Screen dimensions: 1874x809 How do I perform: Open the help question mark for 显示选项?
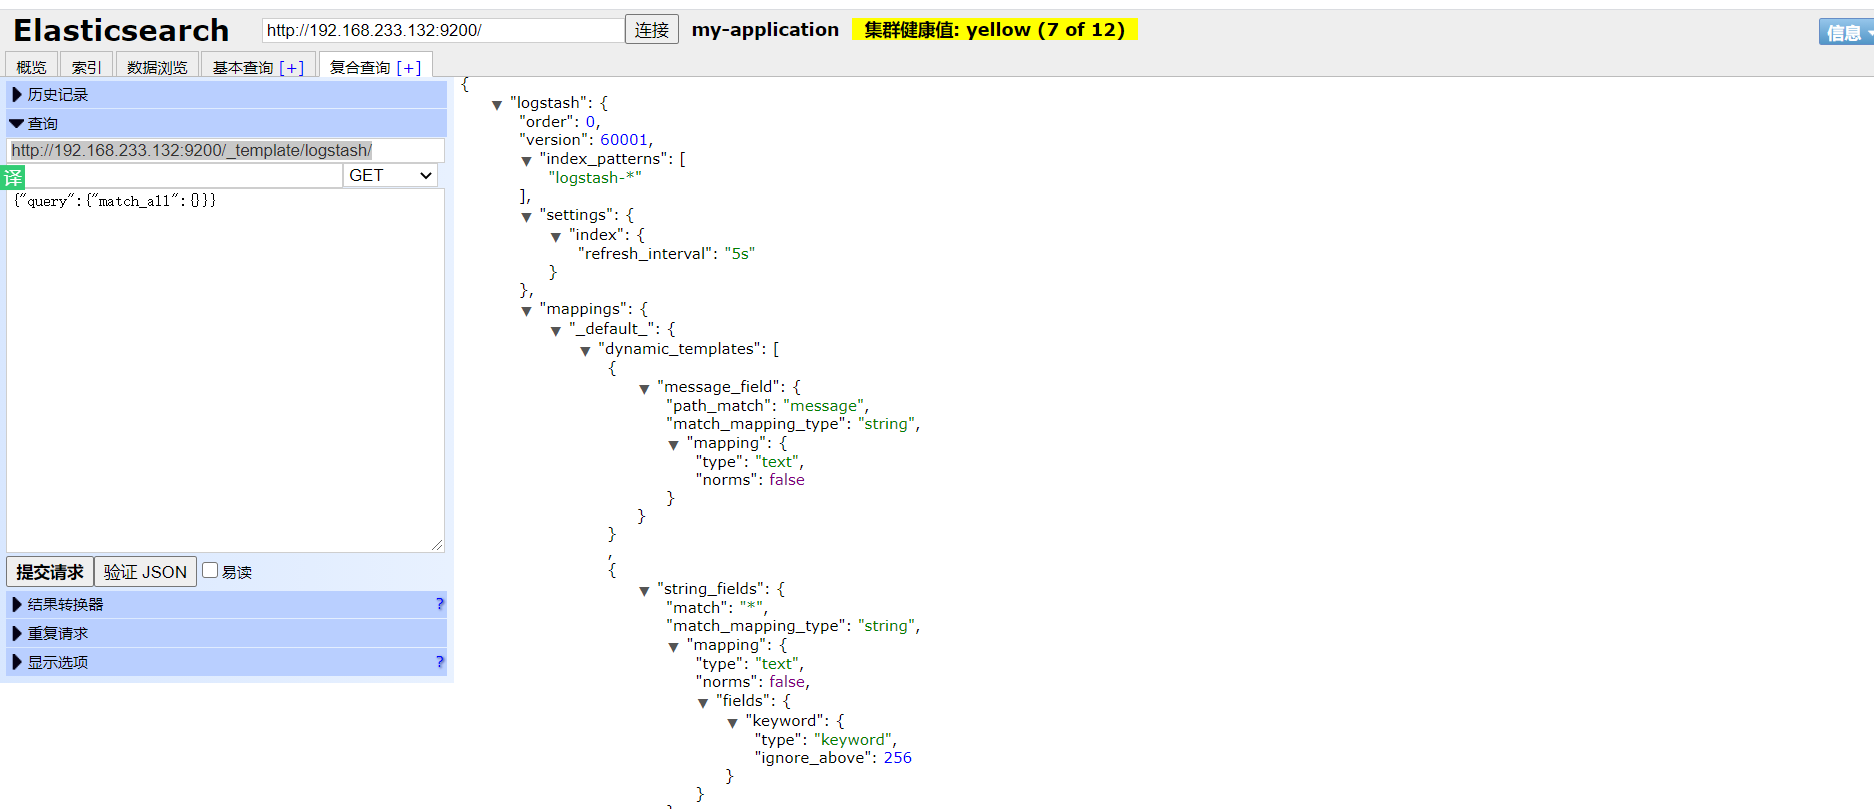point(440,662)
